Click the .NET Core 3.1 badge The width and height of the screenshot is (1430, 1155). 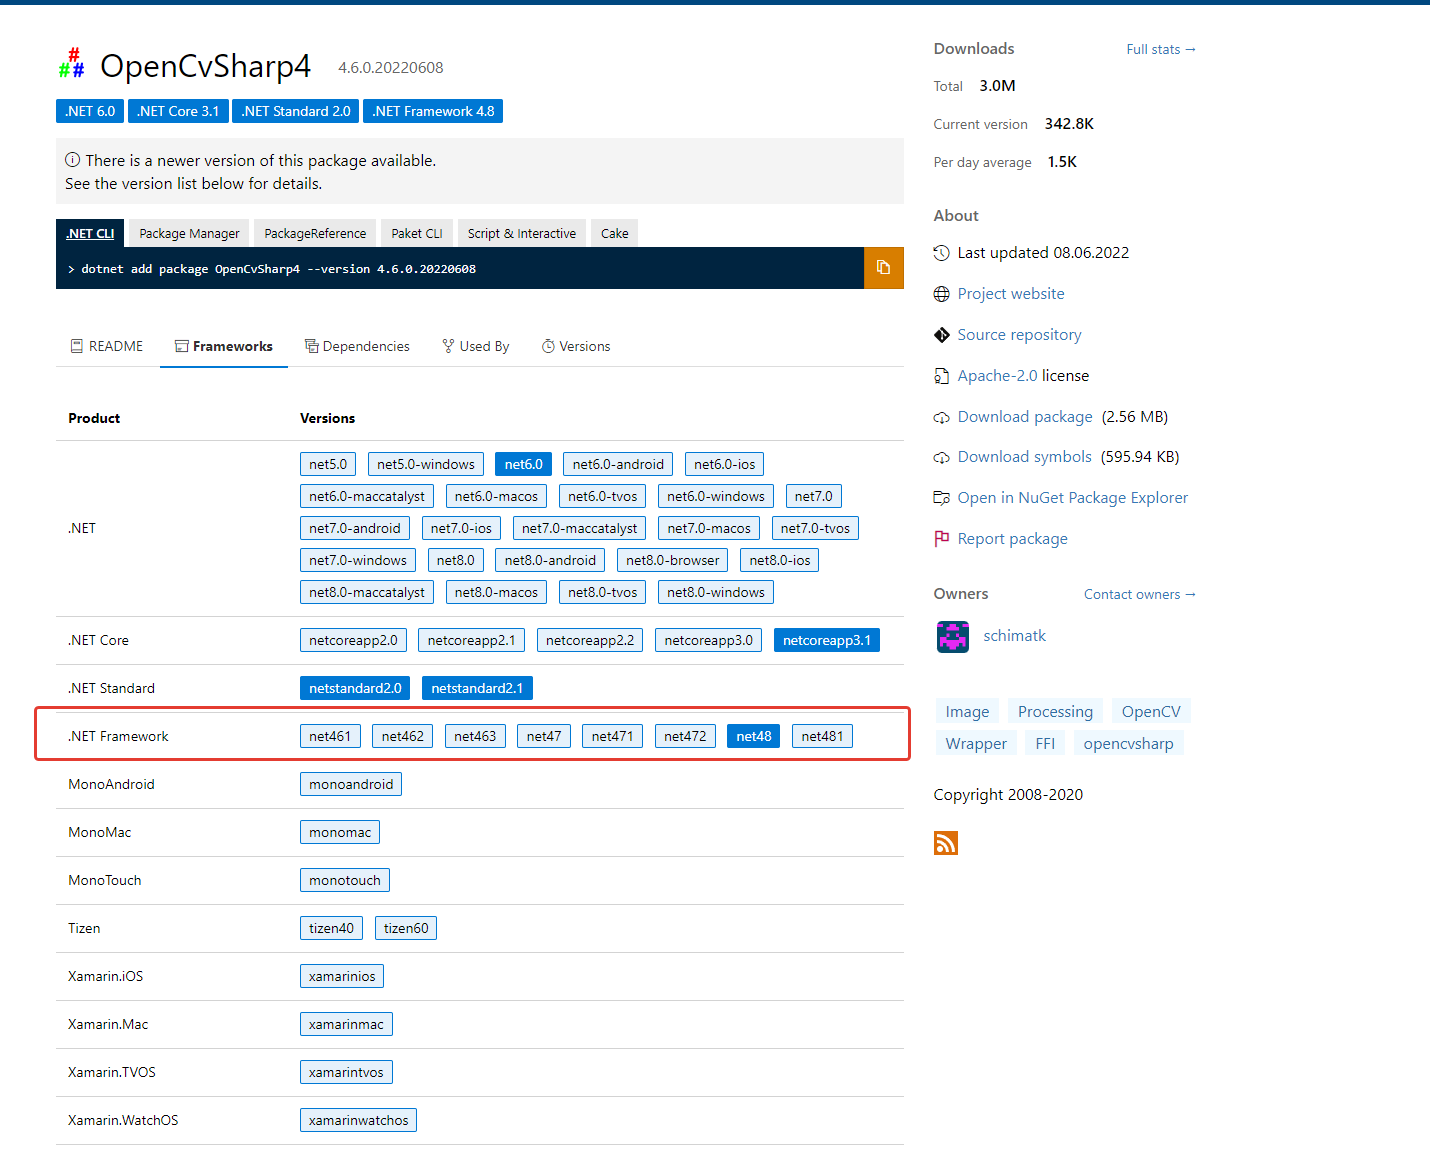coord(178,111)
